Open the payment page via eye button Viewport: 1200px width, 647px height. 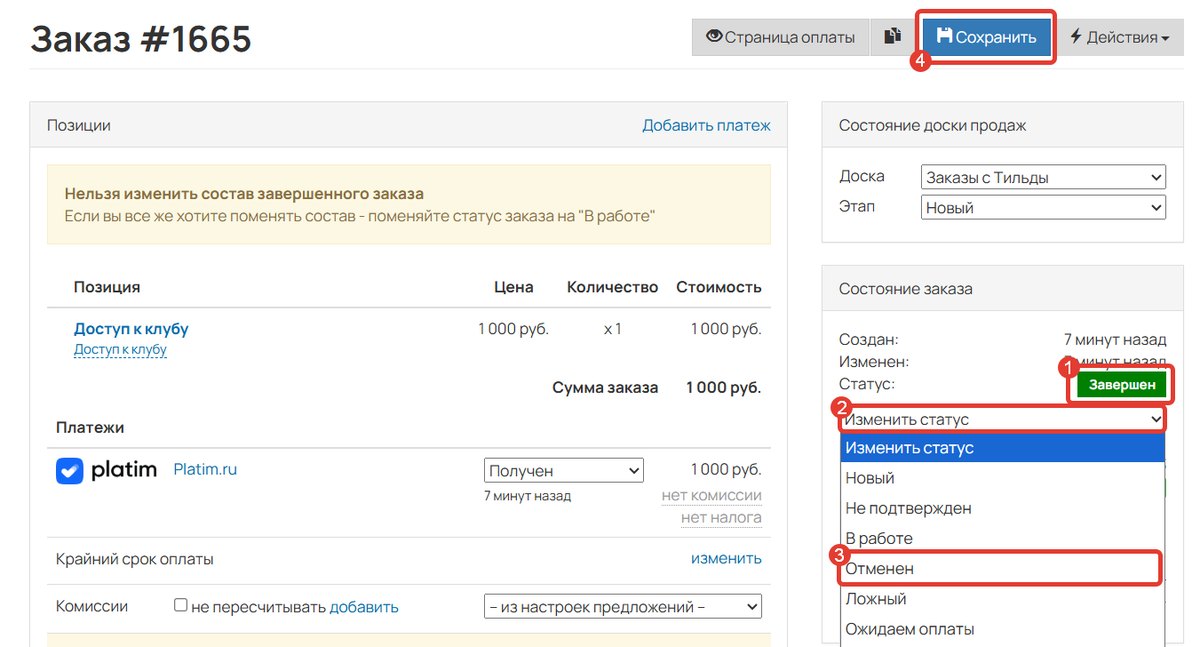(x=780, y=37)
